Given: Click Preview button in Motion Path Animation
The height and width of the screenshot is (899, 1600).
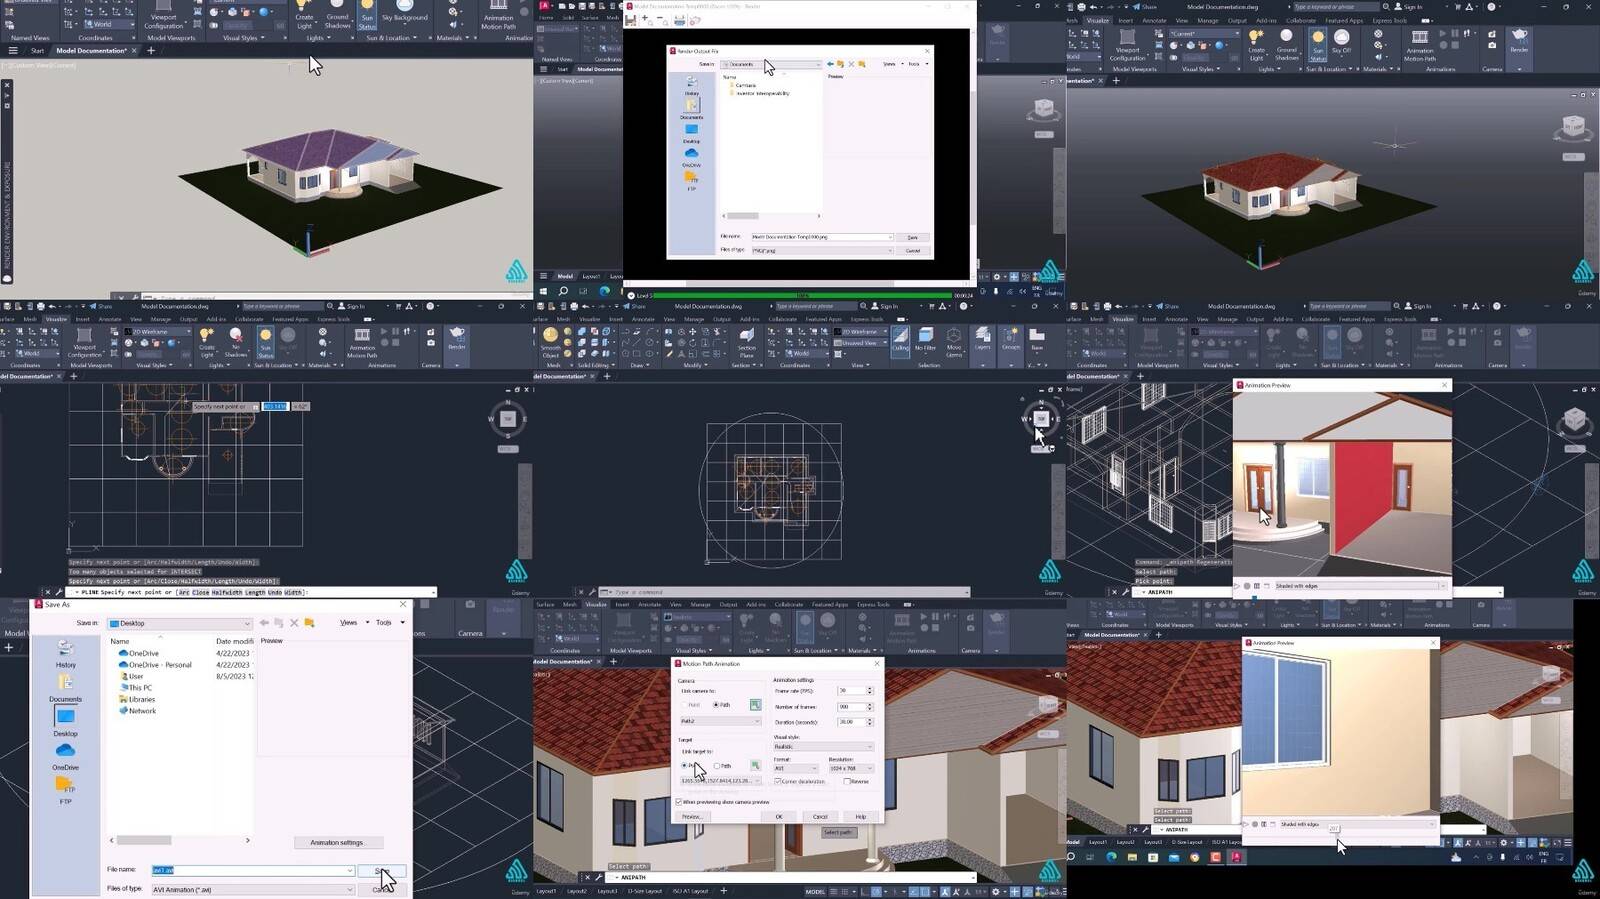Looking at the screenshot, I should coord(691,816).
